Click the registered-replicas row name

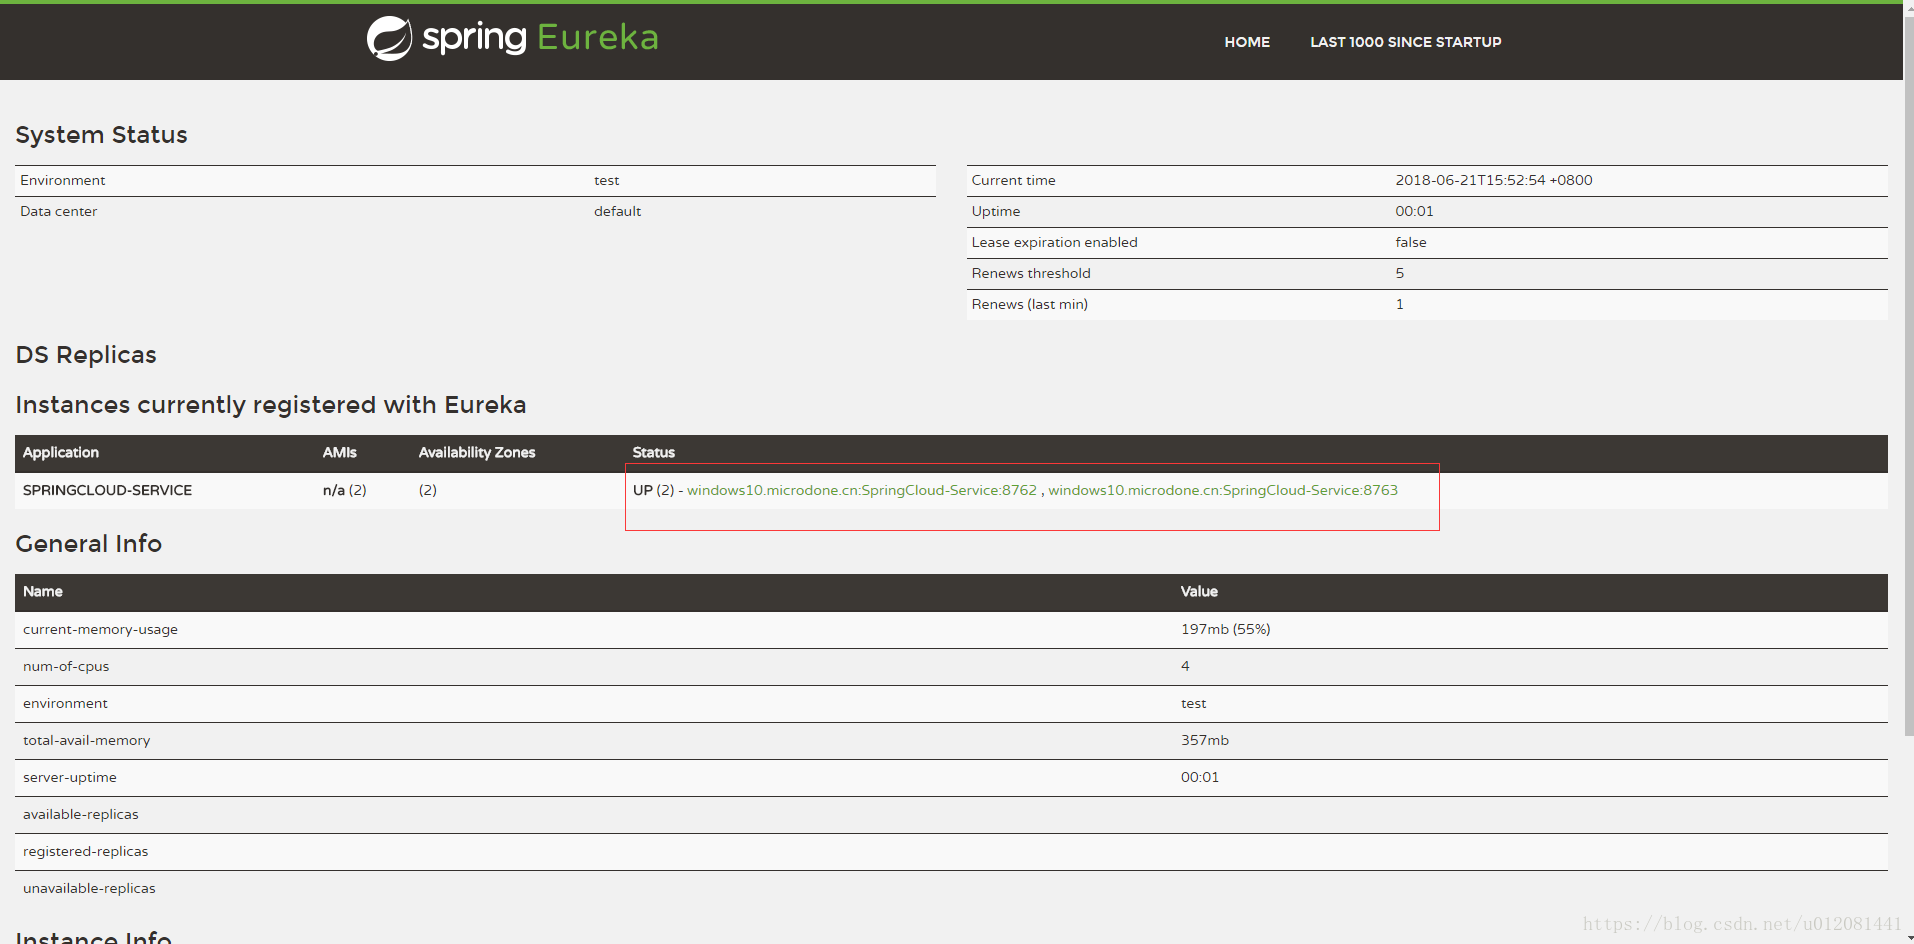(x=85, y=851)
